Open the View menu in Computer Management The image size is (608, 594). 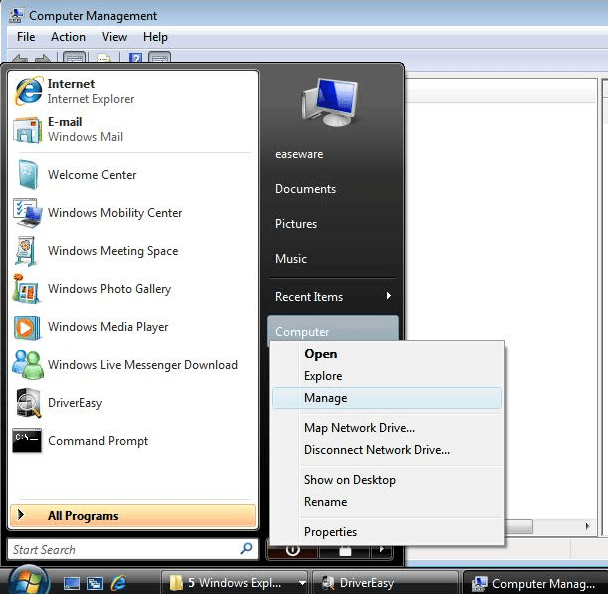click(x=114, y=37)
